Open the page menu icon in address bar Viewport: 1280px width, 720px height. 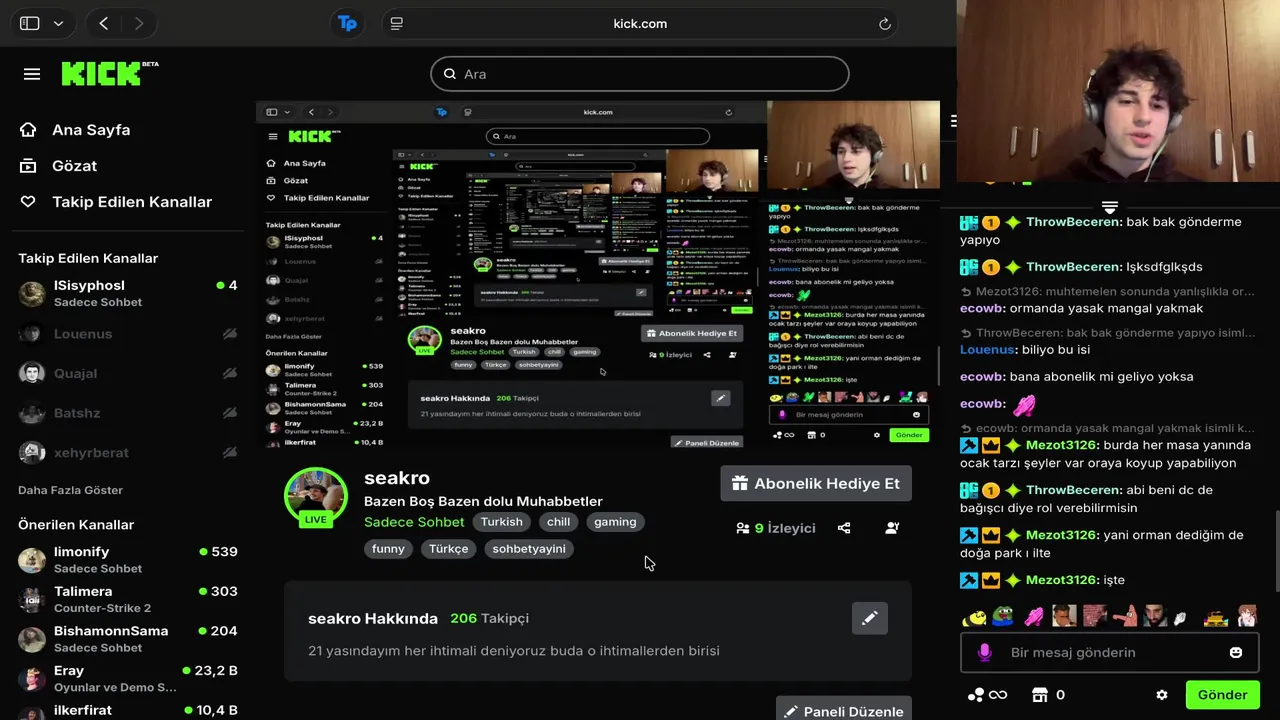[x=397, y=23]
